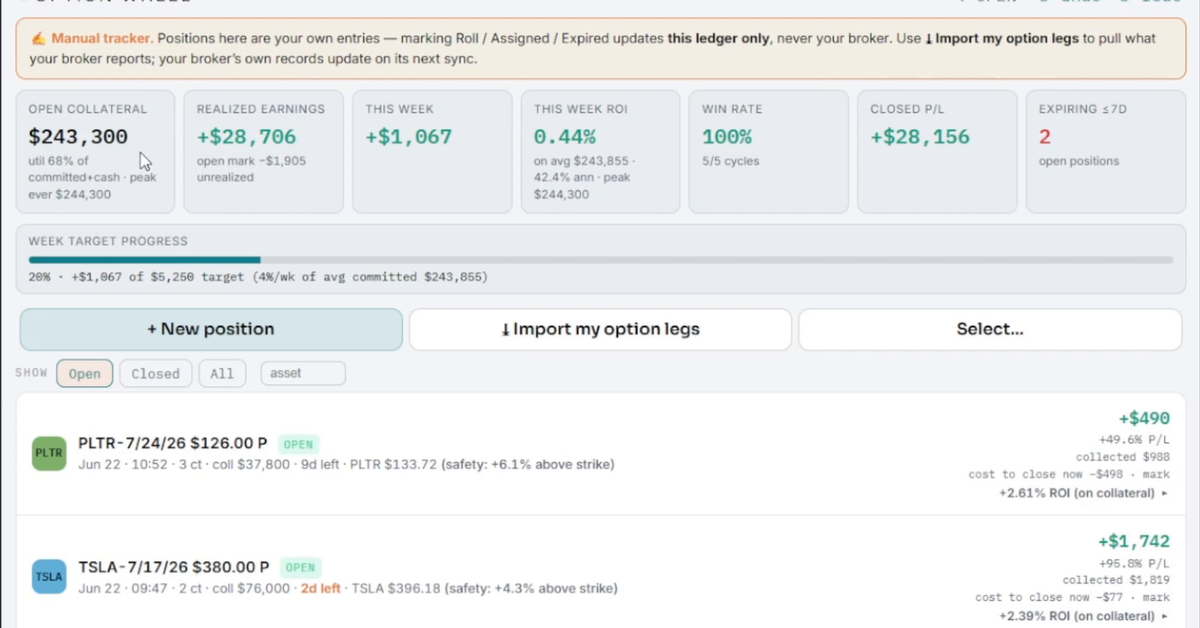Screen dimensions: 1200x628
Task: Click the OPEN badge on TSLA row
Action: tap(300, 568)
